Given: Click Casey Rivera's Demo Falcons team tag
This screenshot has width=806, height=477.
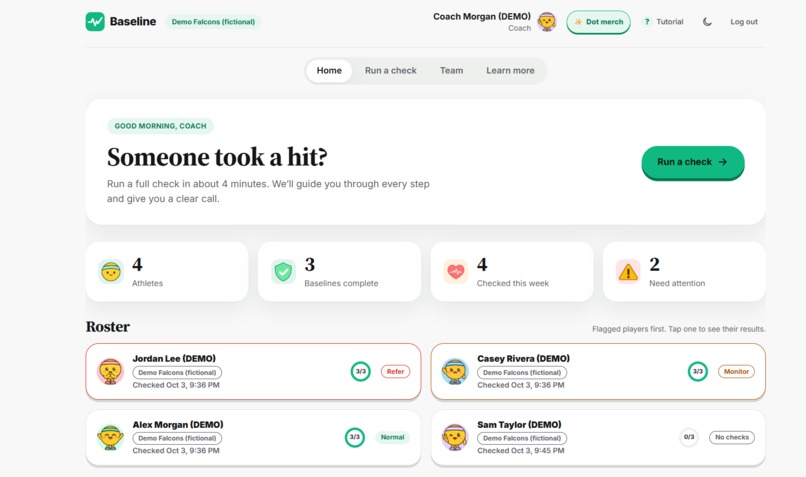Looking at the screenshot, I should click(x=522, y=372).
